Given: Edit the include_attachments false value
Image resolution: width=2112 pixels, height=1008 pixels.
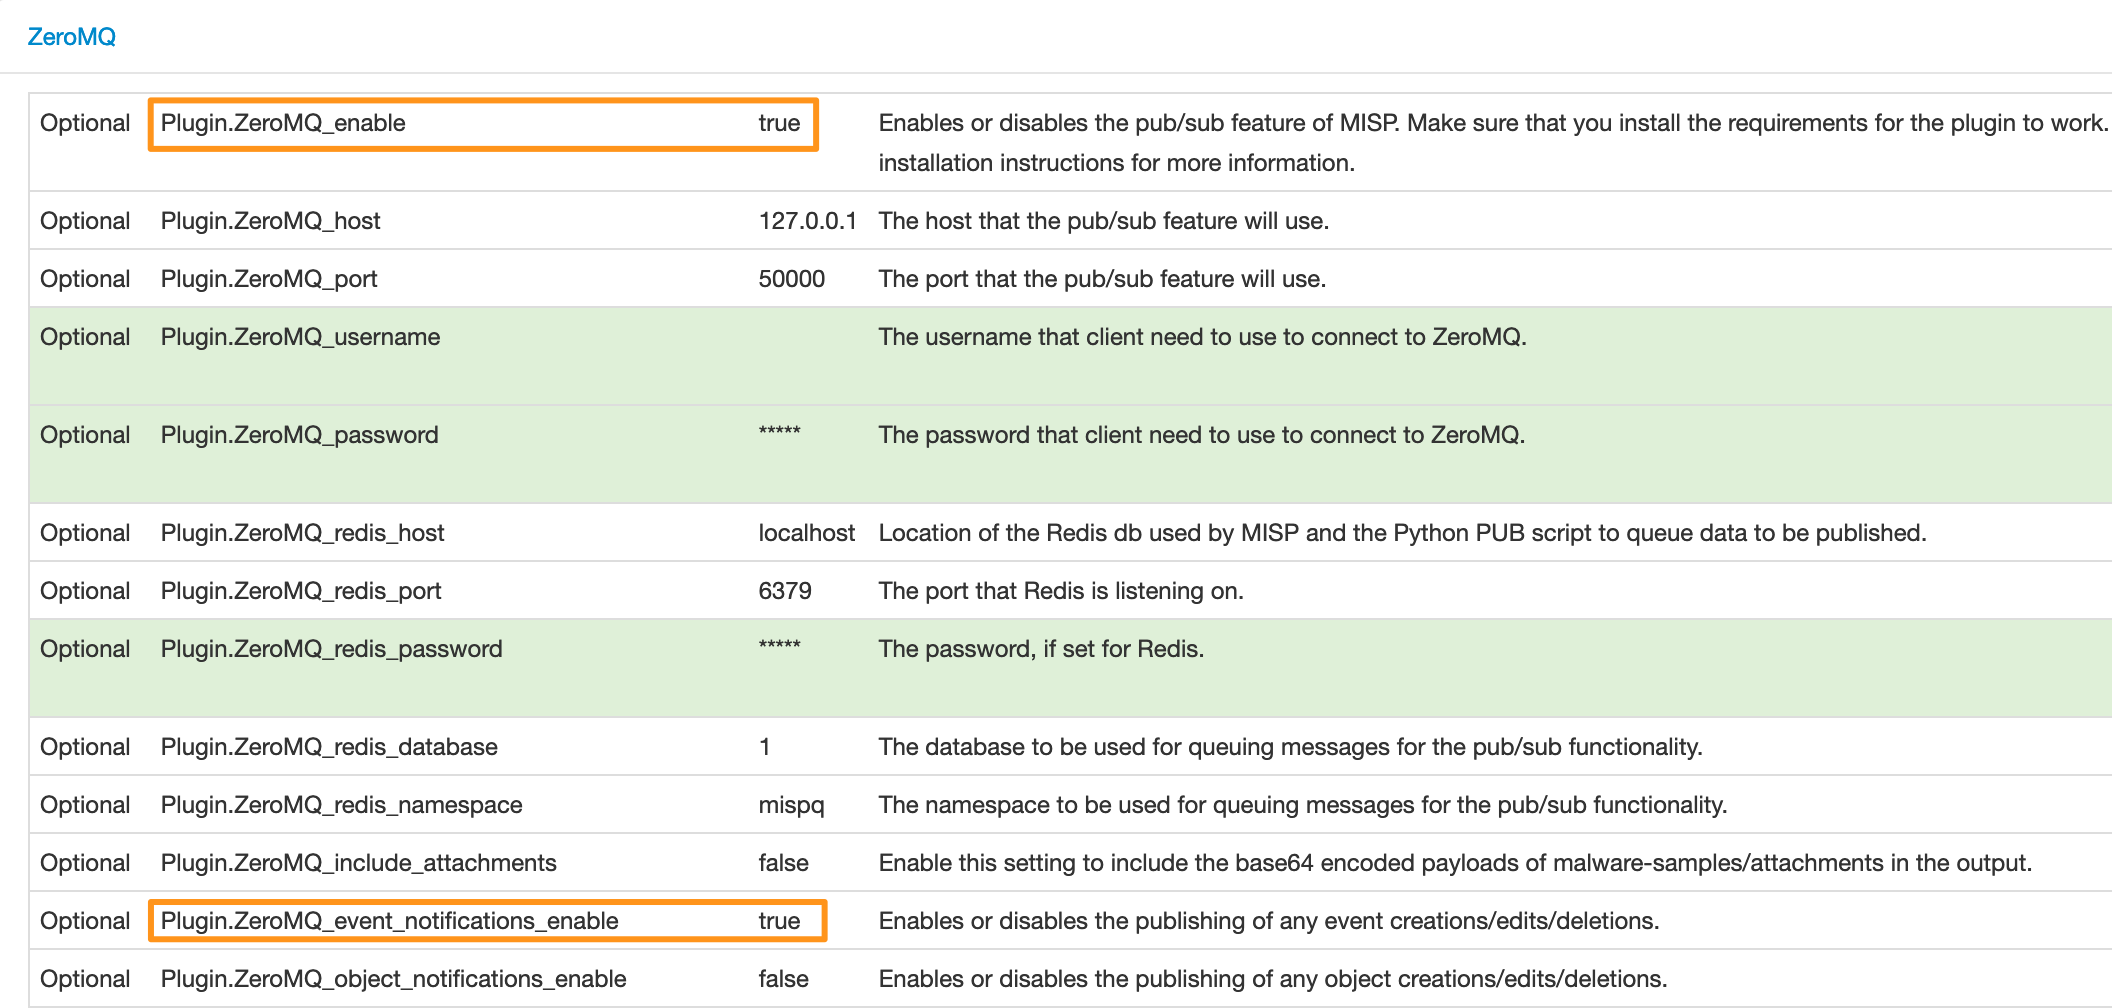Looking at the screenshot, I should pyautogui.click(x=783, y=863).
